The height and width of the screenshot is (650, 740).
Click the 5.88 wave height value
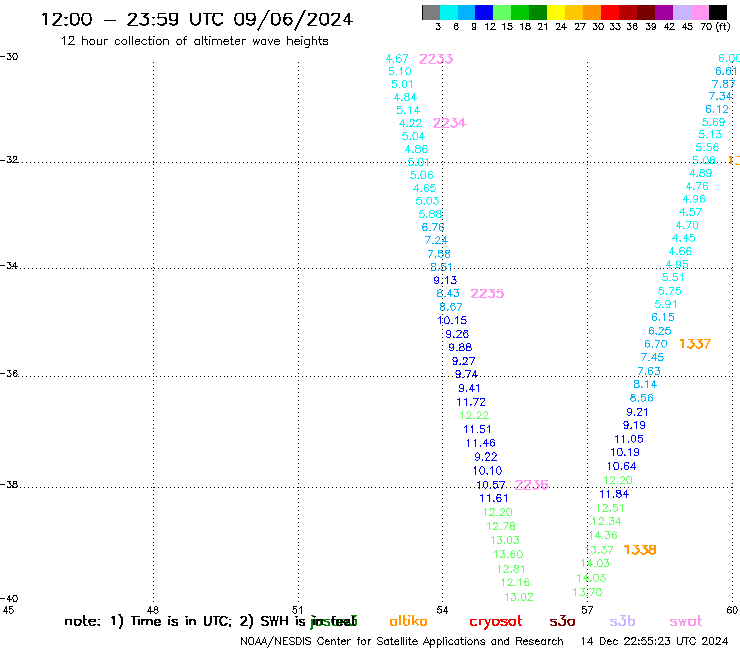tap(430, 214)
